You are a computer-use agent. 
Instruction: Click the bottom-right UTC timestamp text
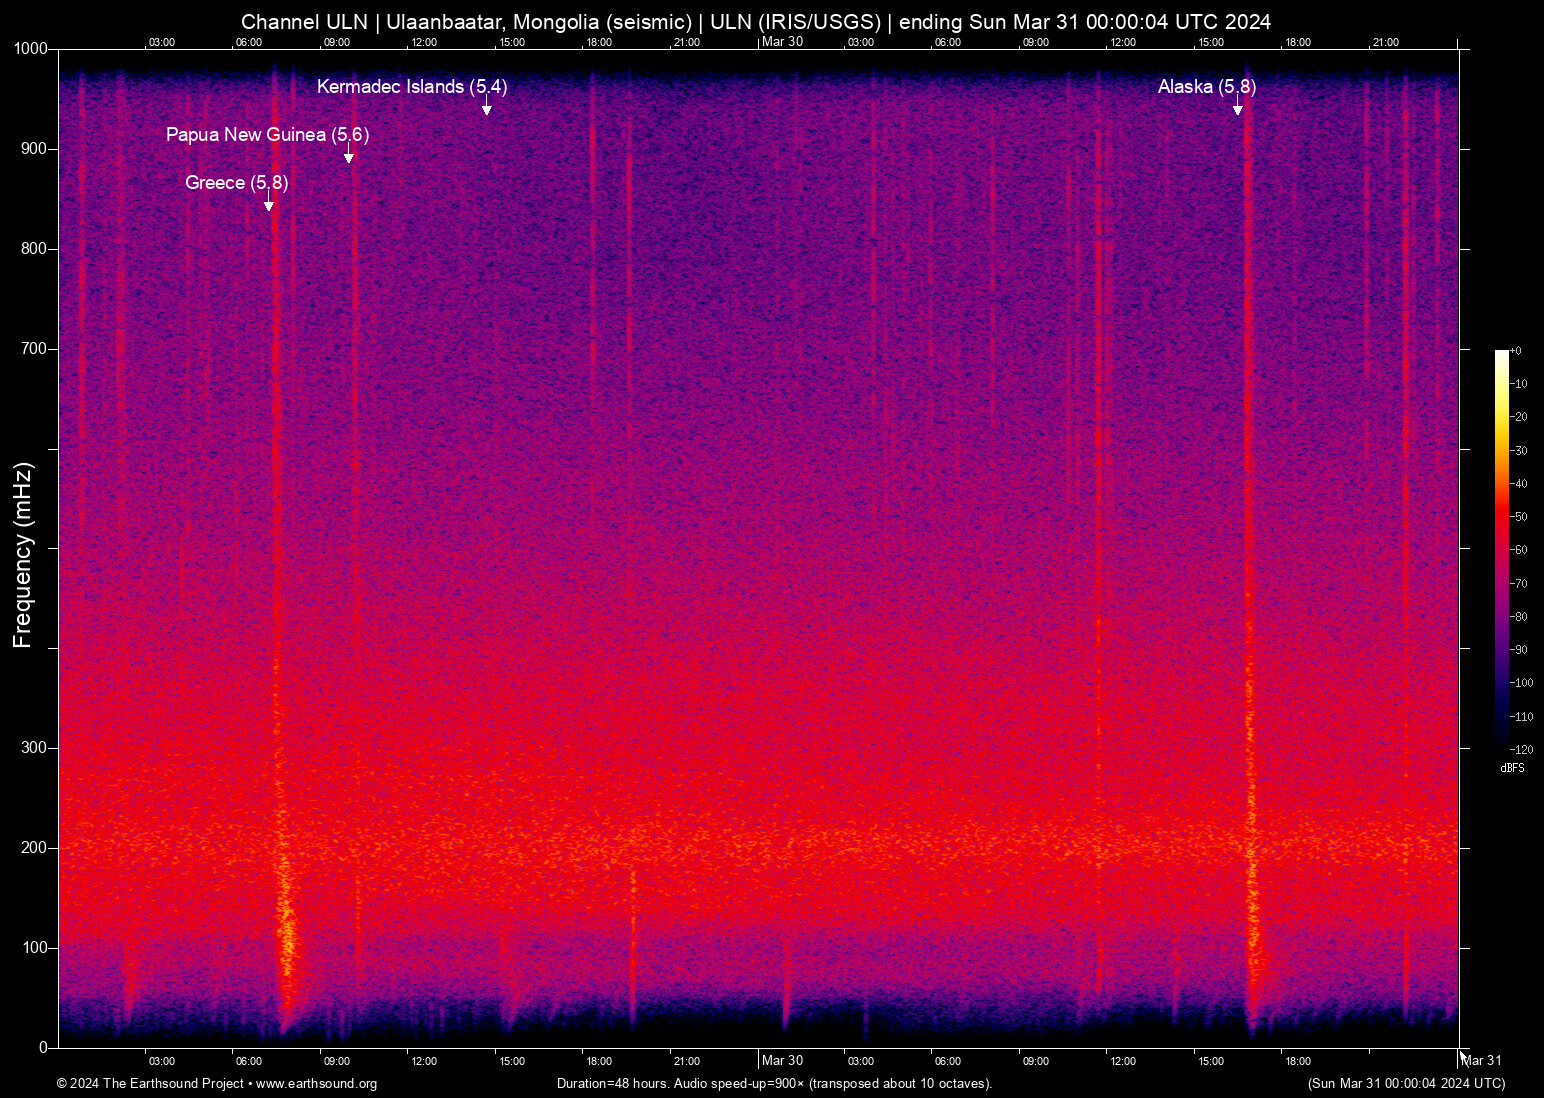pyautogui.click(x=1406, y=1084)
